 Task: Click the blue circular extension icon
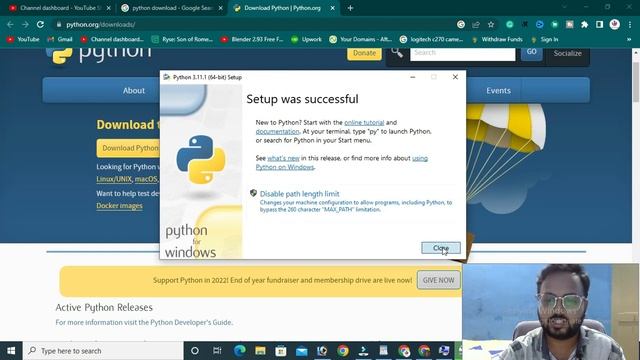540,24
